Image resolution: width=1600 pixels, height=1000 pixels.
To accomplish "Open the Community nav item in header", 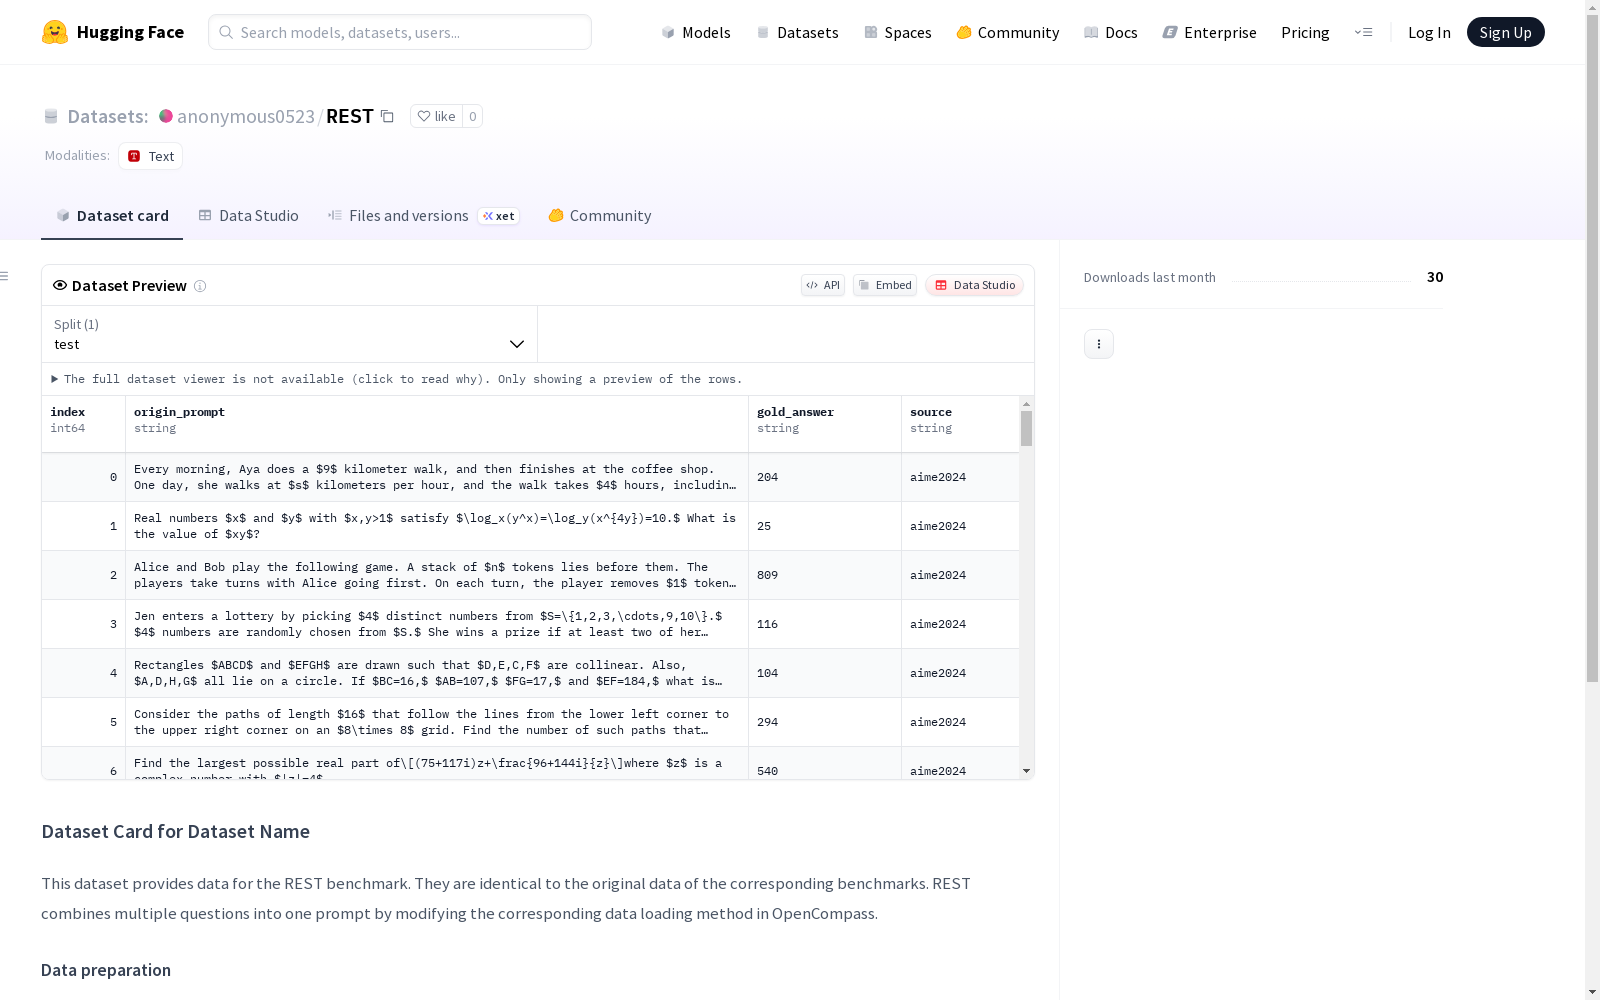I will click(1008, 32).
